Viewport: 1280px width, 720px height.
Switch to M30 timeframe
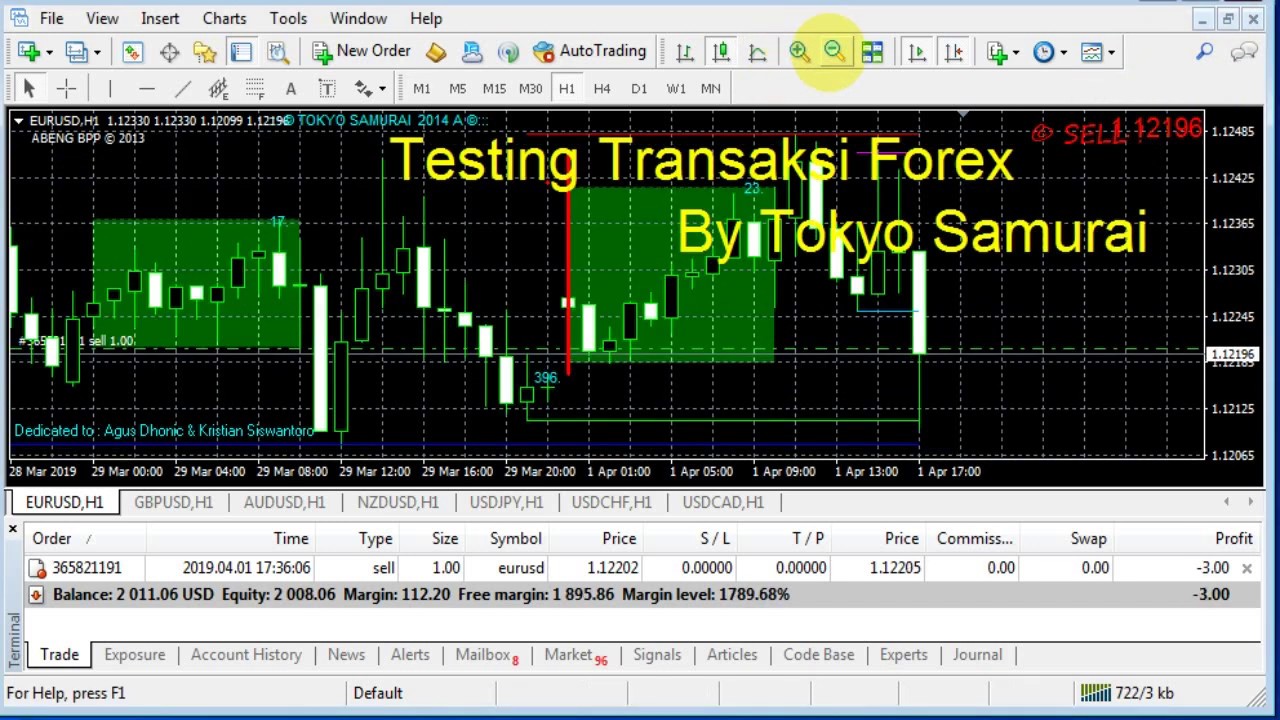pos(530,88)
